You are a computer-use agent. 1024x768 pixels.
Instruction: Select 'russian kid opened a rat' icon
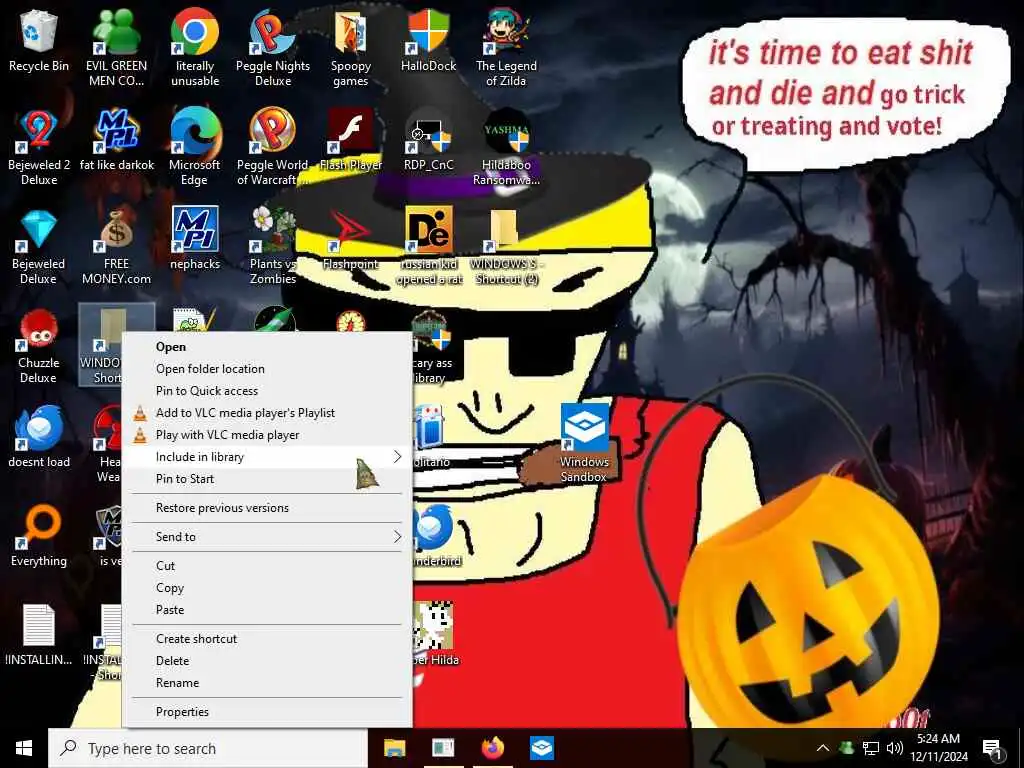(429, 246)
